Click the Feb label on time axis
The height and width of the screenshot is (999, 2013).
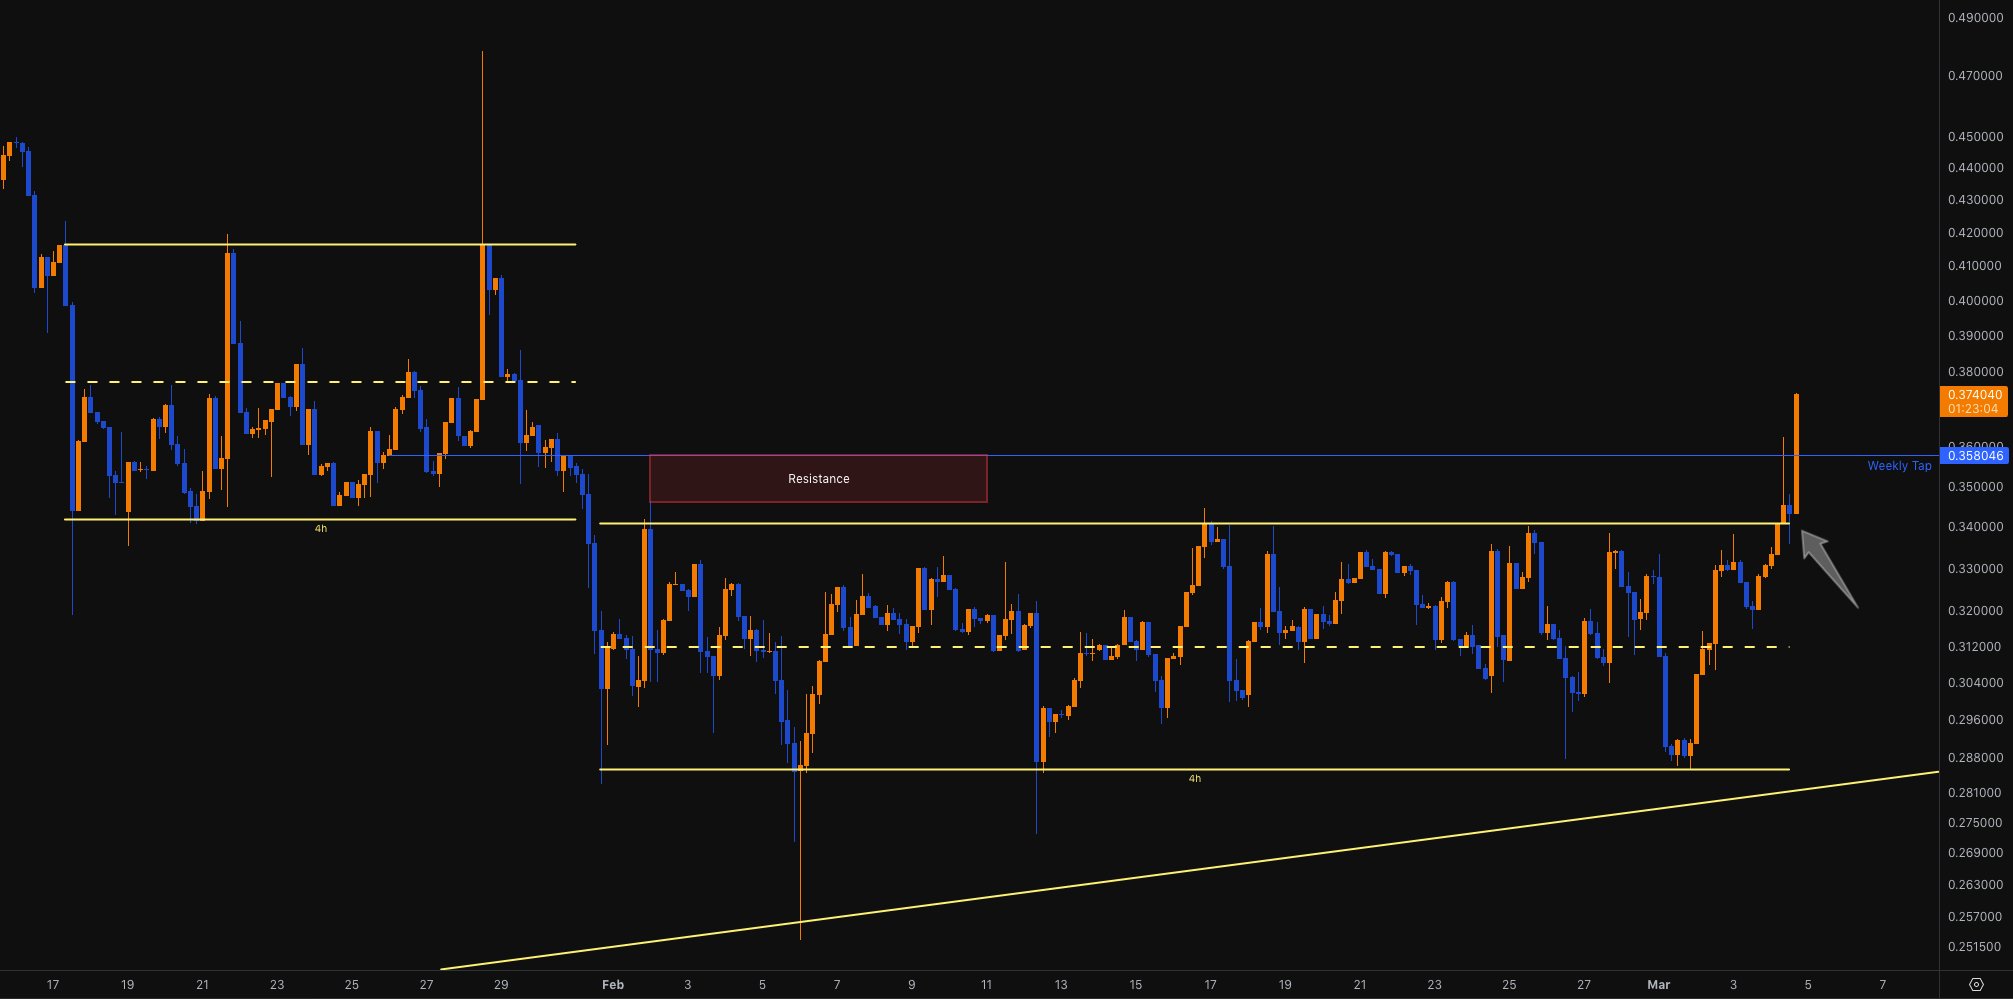[613, 985]
